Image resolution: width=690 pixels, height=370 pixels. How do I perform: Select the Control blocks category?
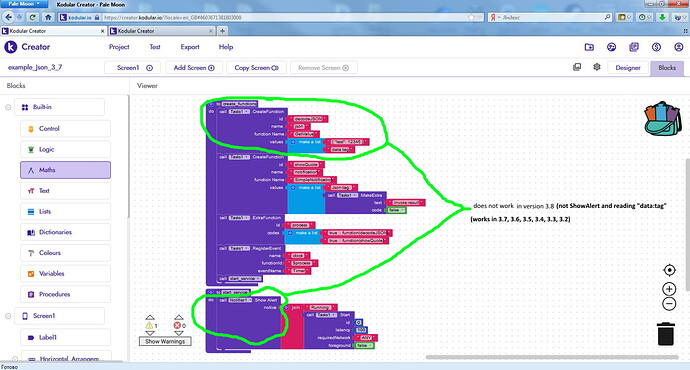click(x=66, y=128)
